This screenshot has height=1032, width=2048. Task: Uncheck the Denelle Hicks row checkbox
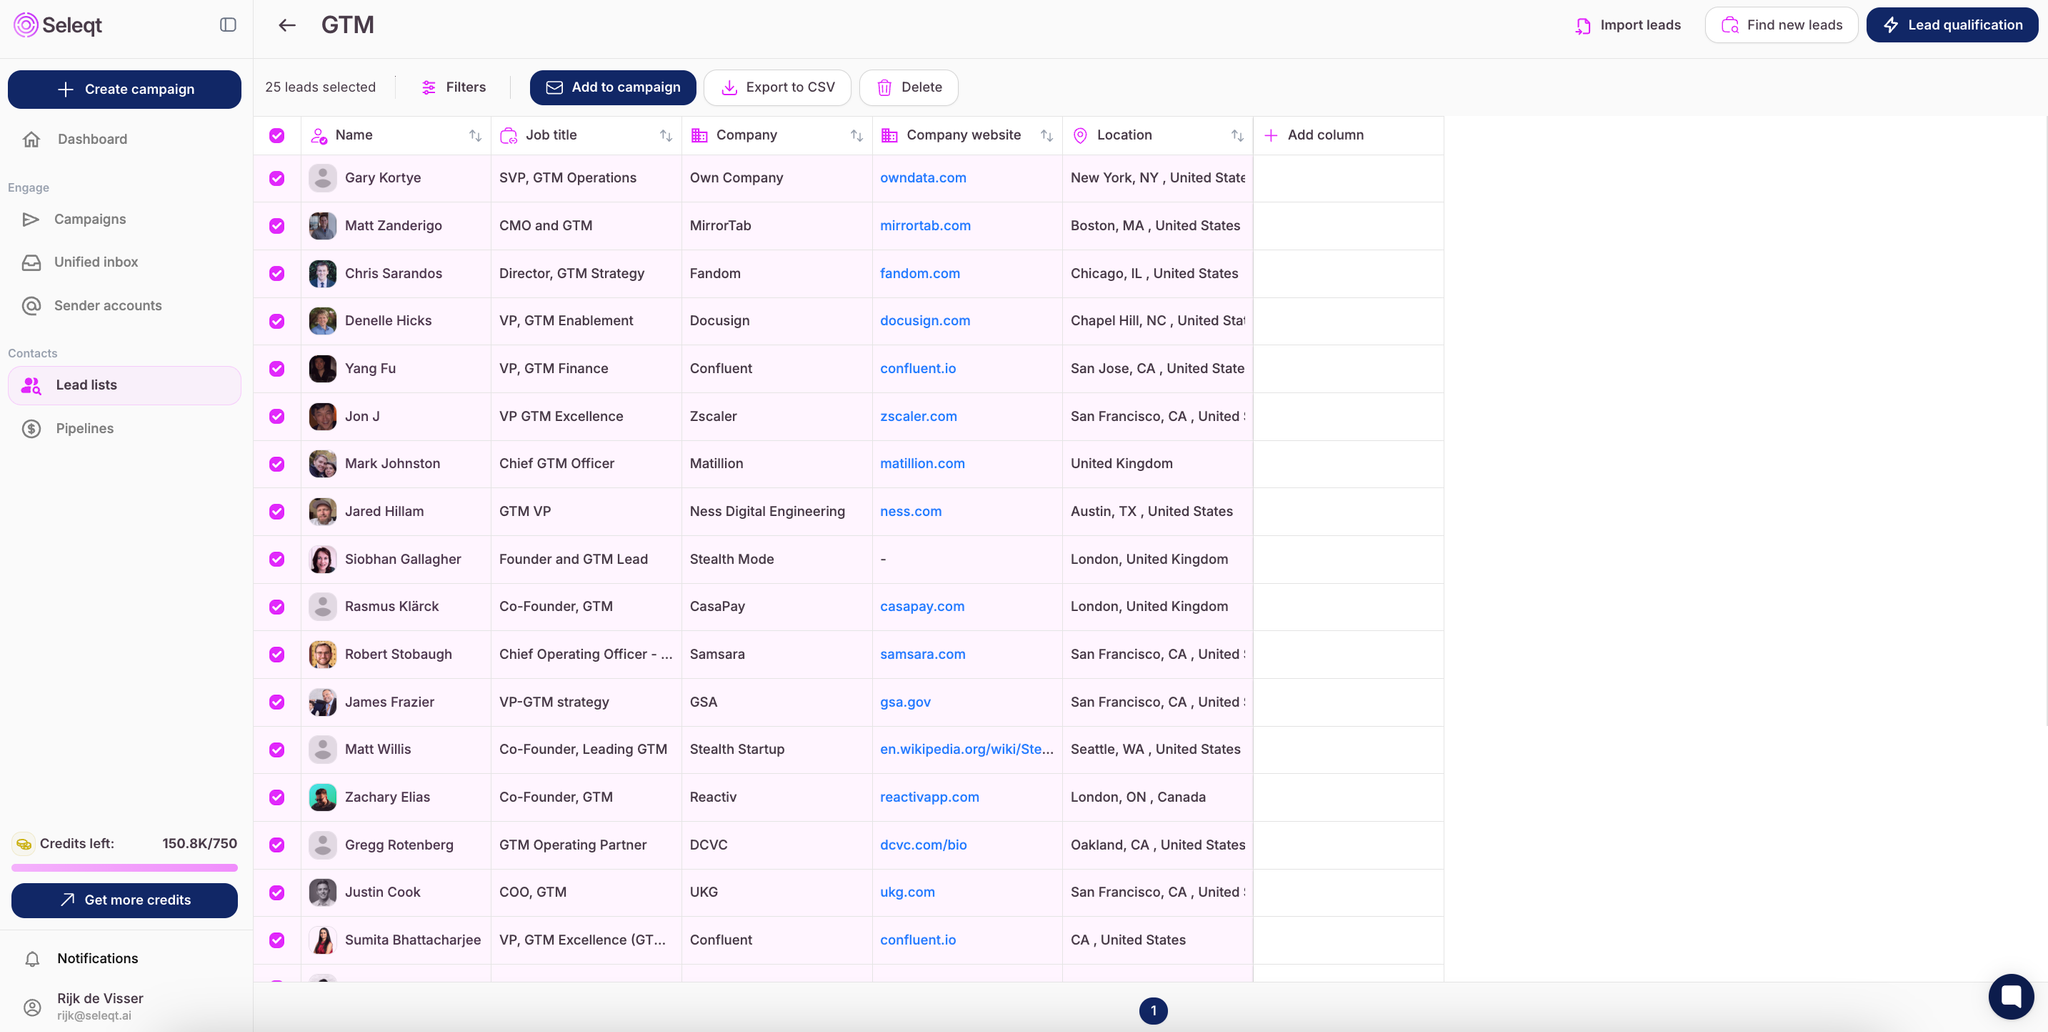pyautogui.click(x=277, y=321)
